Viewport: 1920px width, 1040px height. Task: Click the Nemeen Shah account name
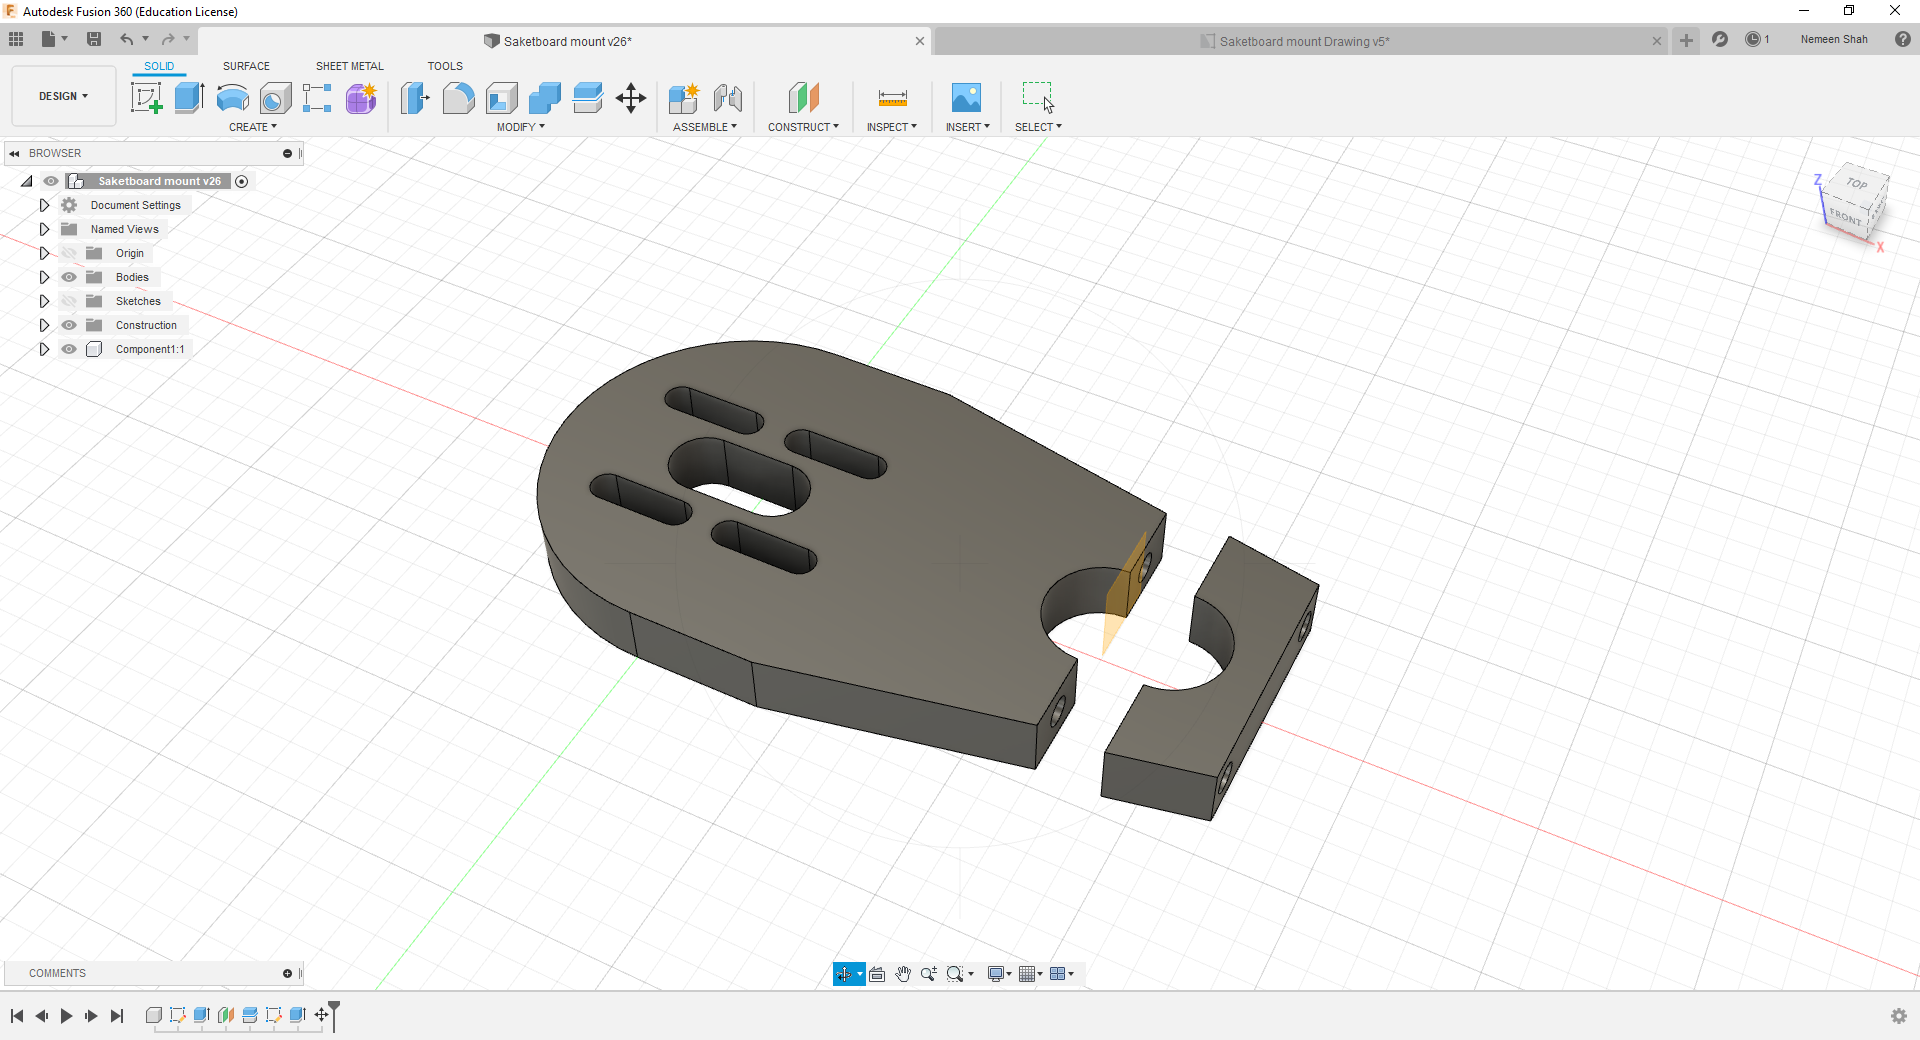click(1834, 40)
